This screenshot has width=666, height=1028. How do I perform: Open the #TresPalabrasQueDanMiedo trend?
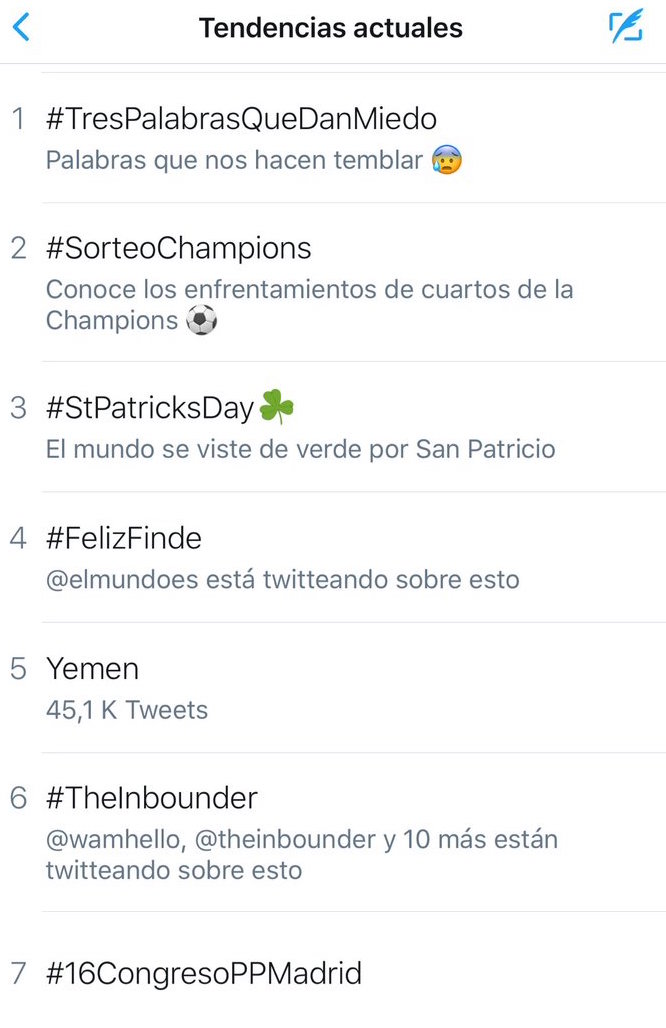(241, 119)
